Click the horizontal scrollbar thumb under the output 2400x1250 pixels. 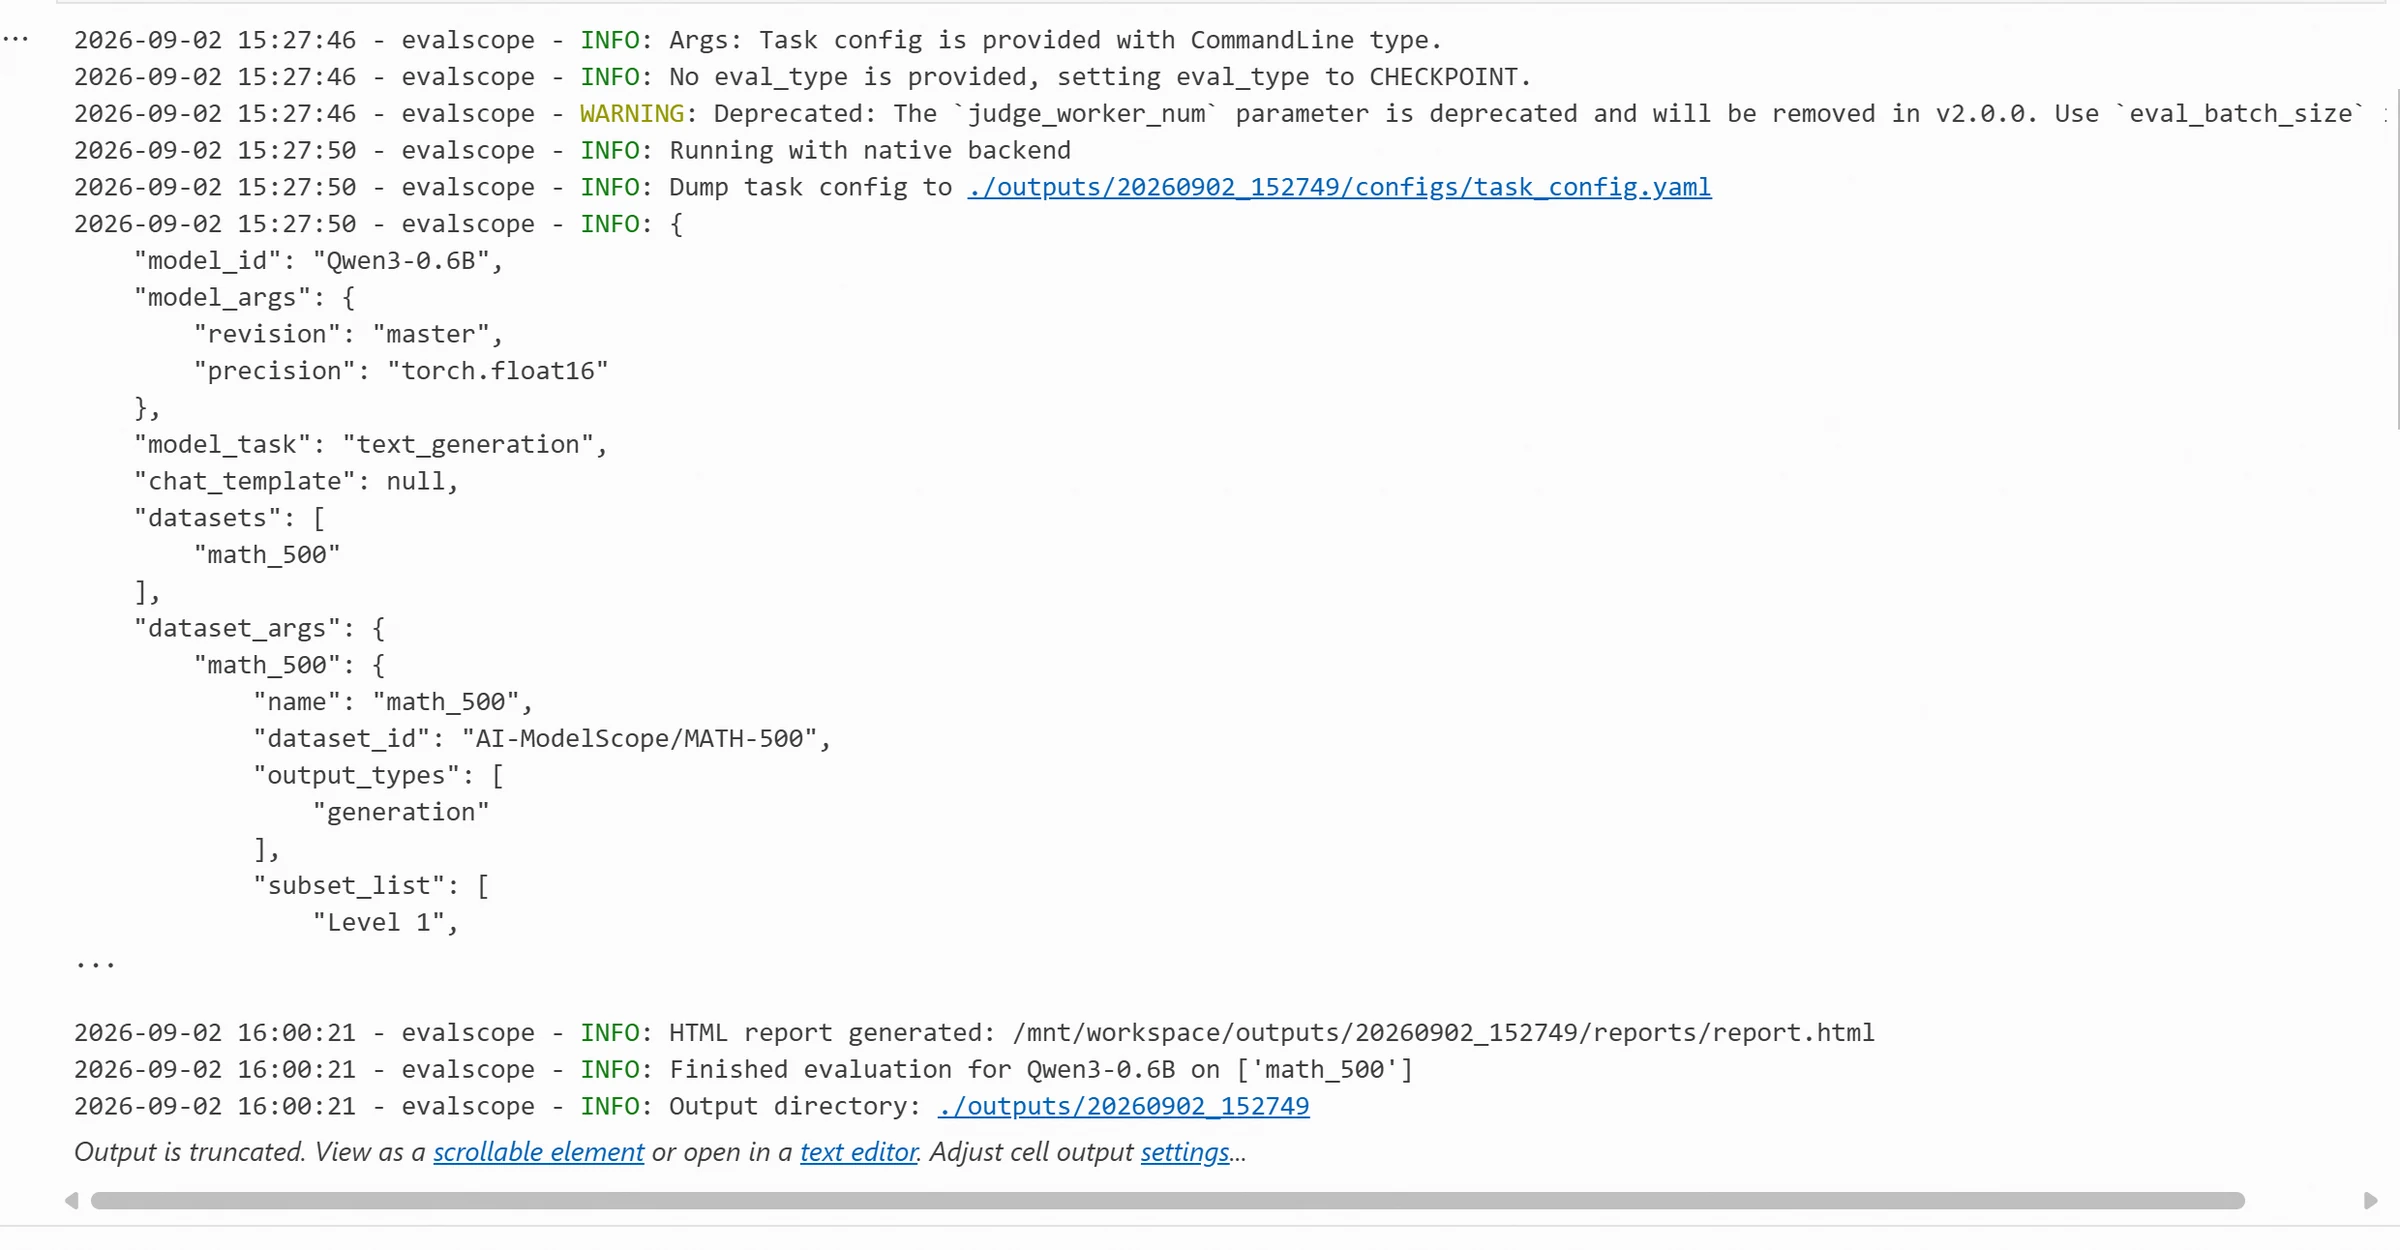coord(1167,1200)
